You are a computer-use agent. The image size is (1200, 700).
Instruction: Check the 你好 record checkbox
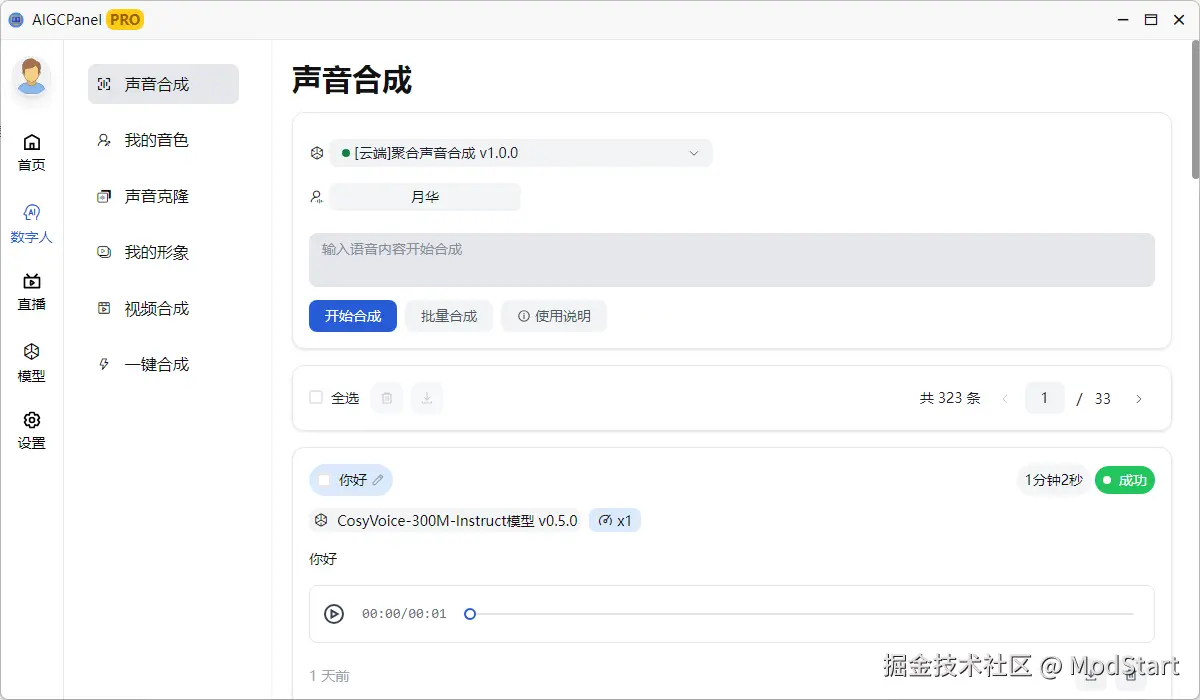coord(324,480)
